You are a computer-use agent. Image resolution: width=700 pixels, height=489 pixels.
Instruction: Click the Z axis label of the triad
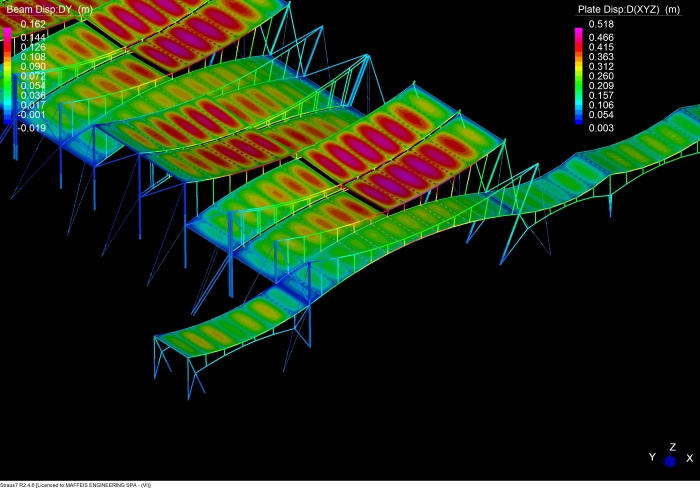pos(670,446)
